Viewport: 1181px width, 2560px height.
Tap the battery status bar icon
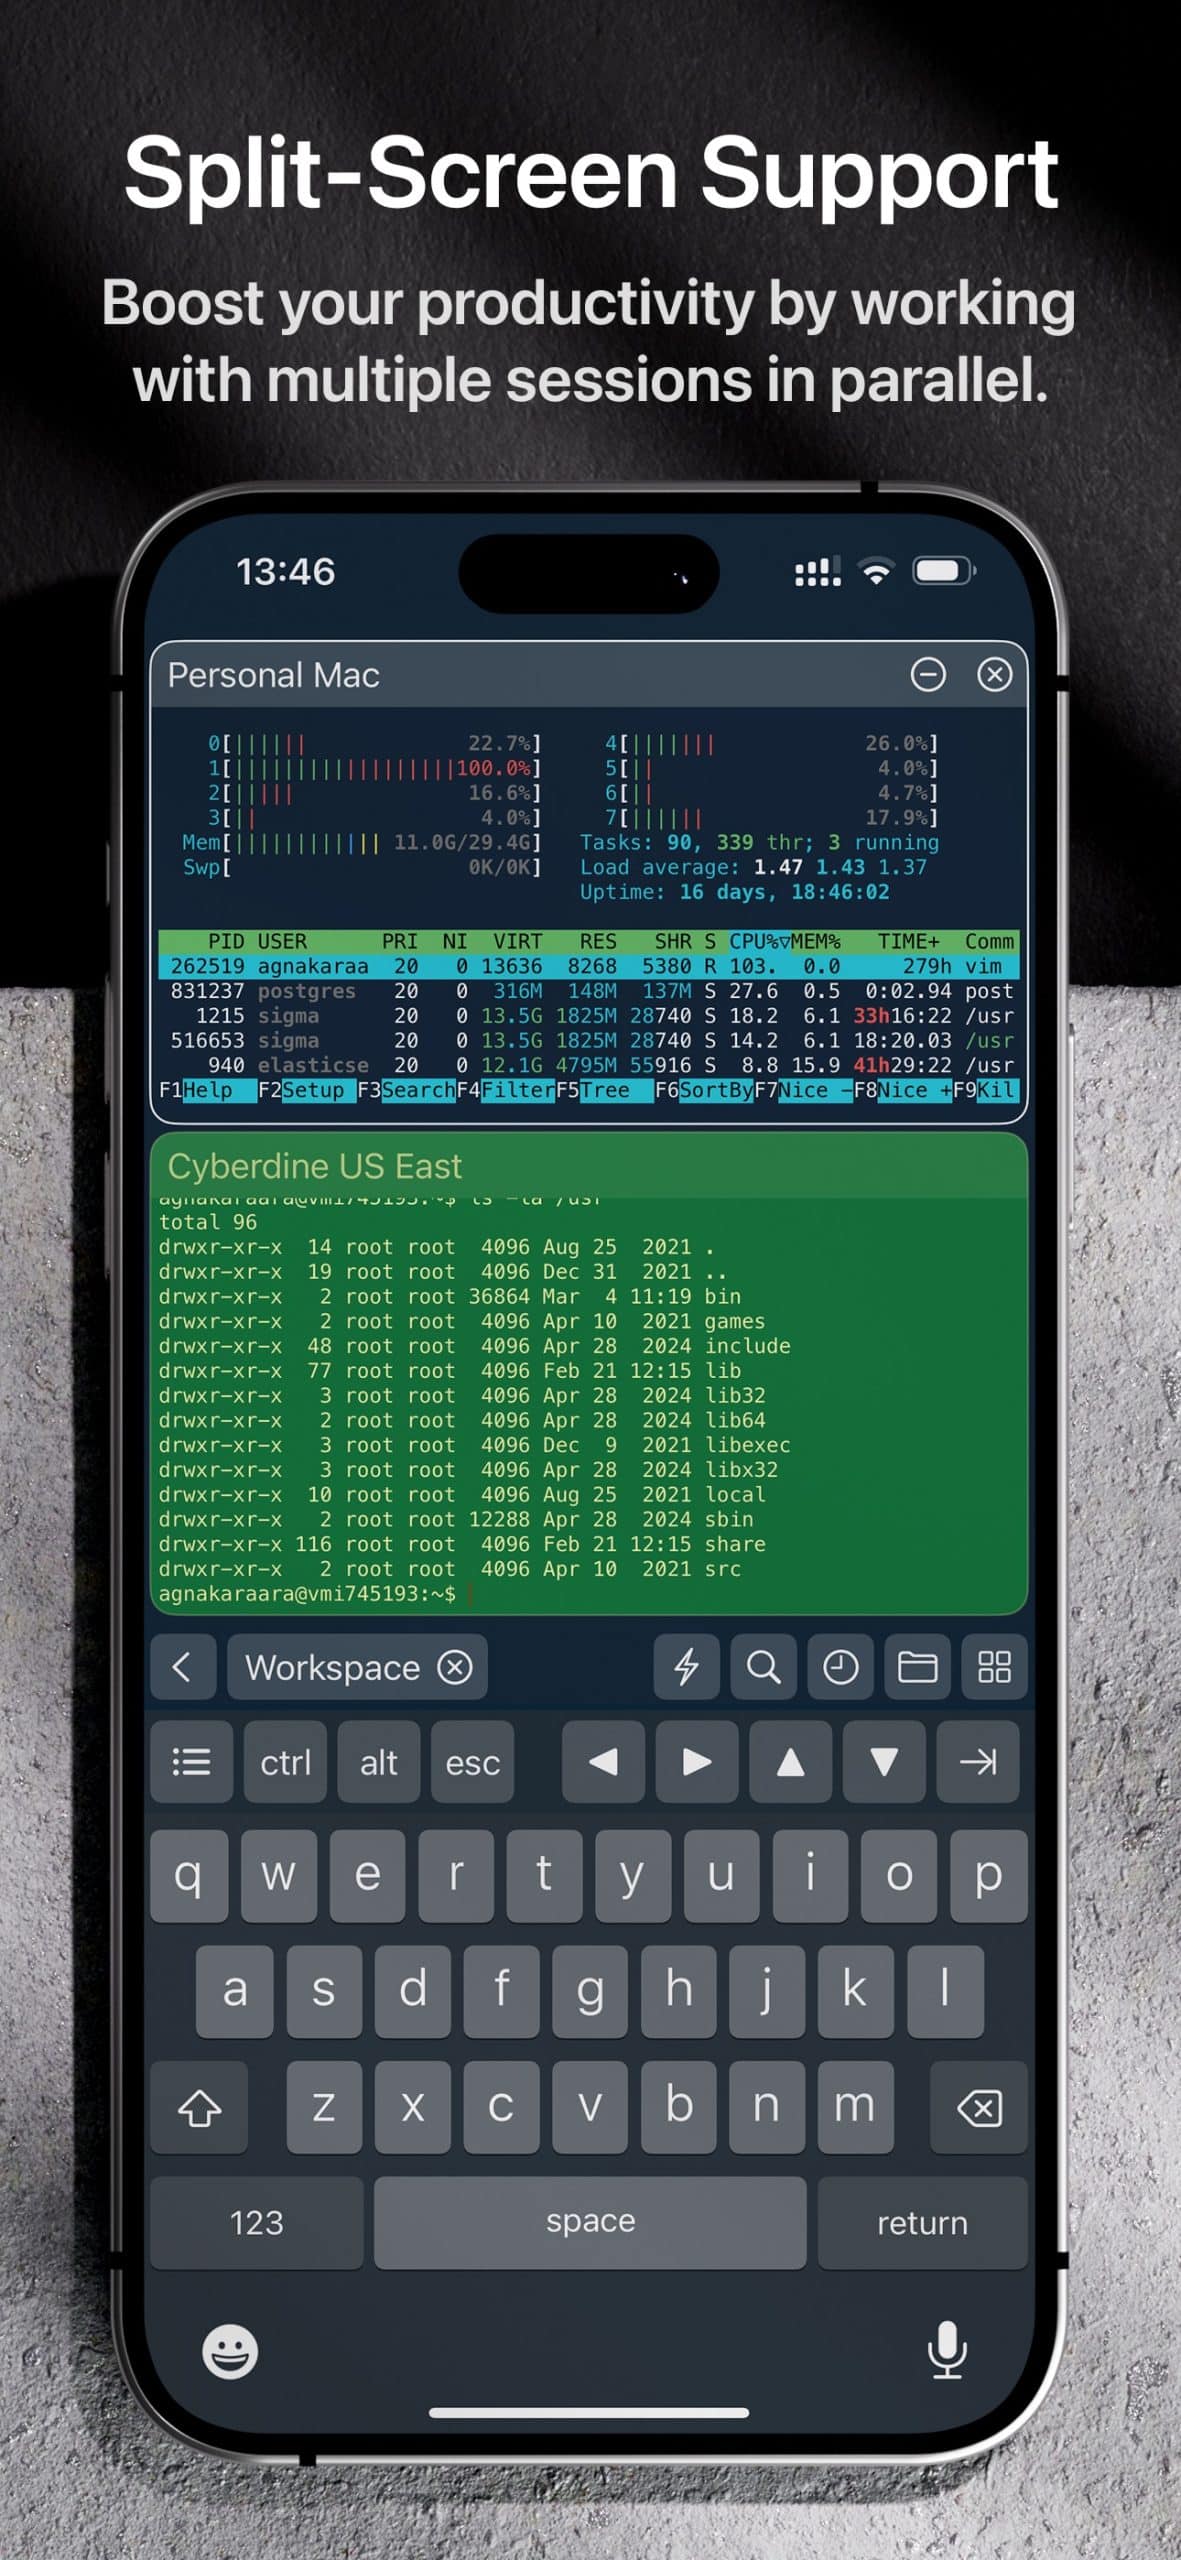944,571
